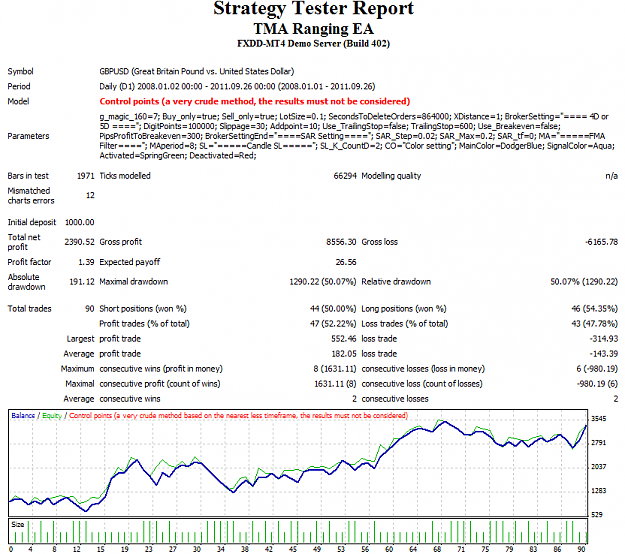The image size is (625, 554).
Task: Click the x-axis trade number '45'
Action: [293, 549]
